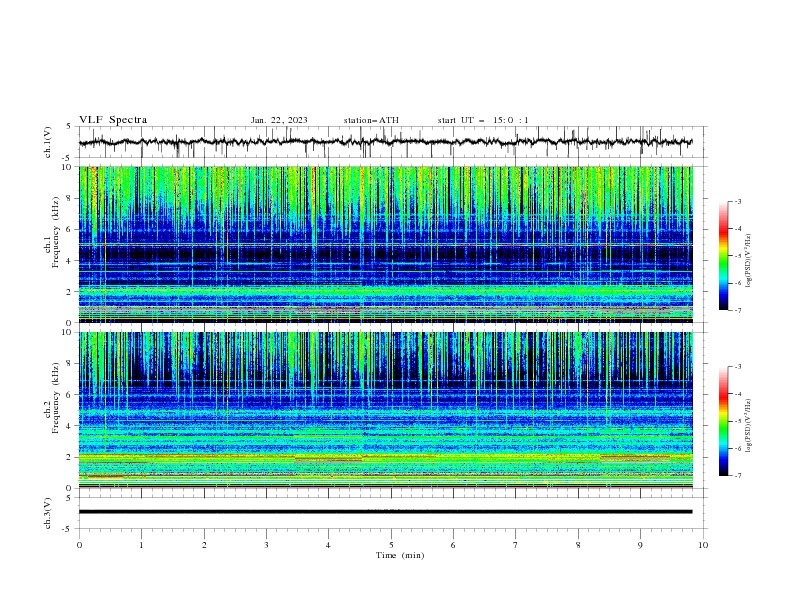Click the "ch.1(V)" waveform axis label
Image resolution: width=792 pixels, height=612 pixels.
[48, 142]
